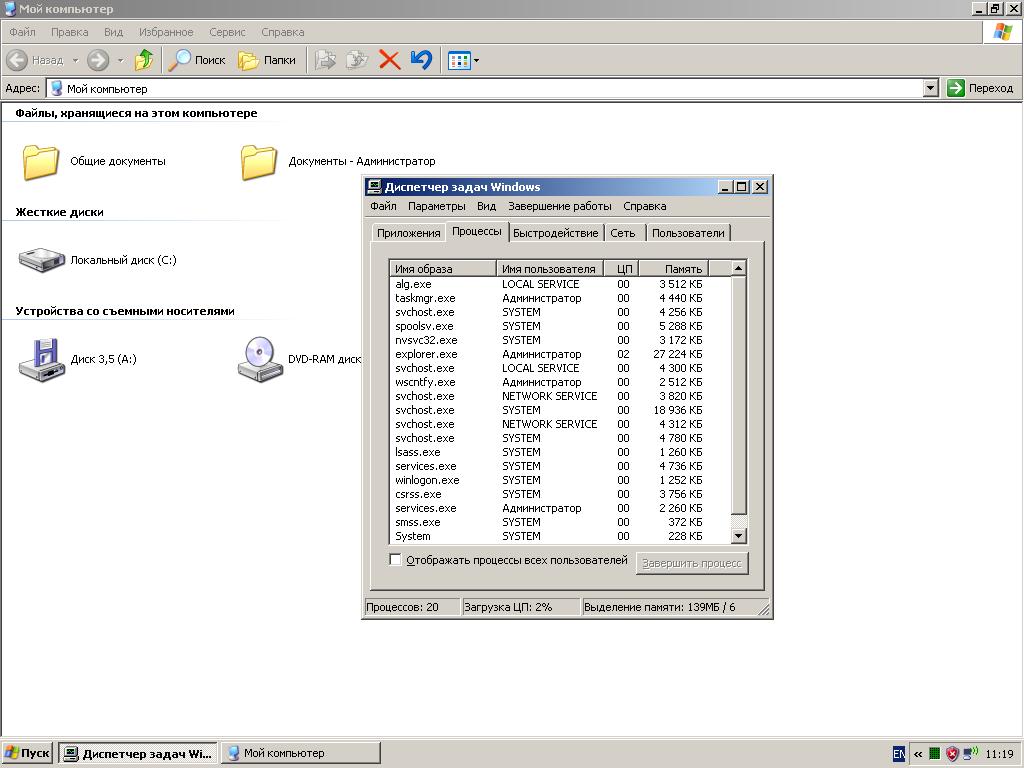The image size is (1024, 768).
Task: Open the Завершение работы menu in Task Manager
Action: pos(559,206)
